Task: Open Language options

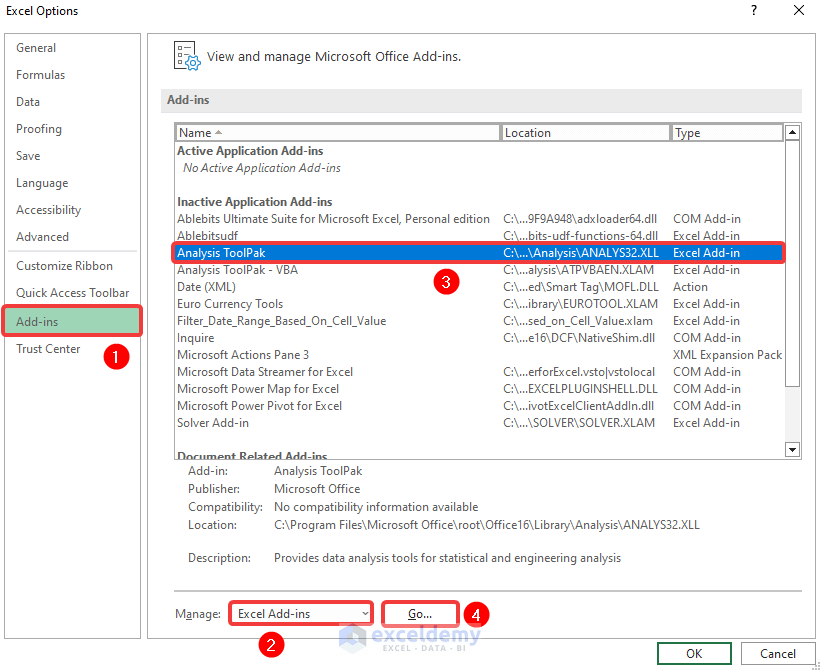Action: (x=42, y=183)
